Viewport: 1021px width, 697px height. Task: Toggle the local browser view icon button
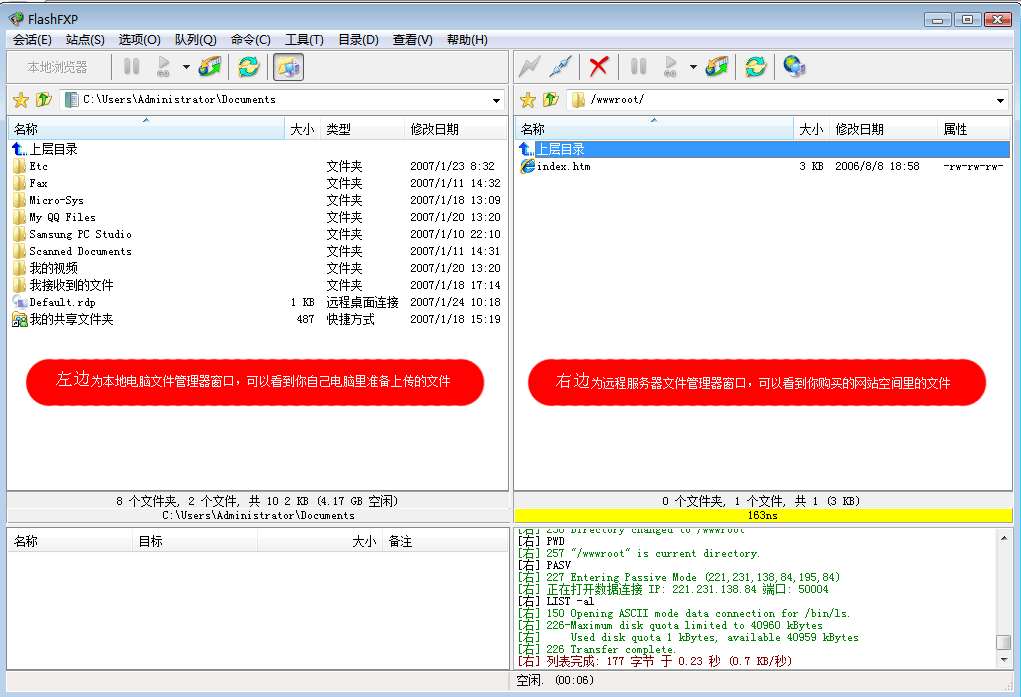pyautogui.click(x=288, y=67)
